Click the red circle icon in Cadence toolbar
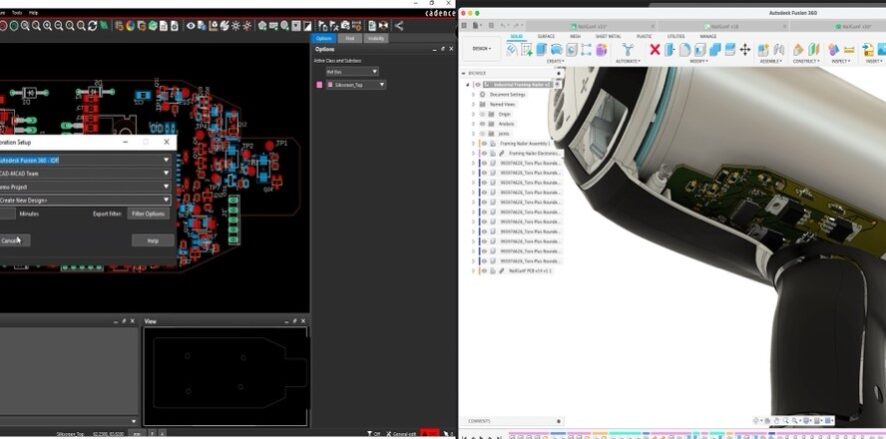This screenshot has width=886, height=439. [3, 25]
